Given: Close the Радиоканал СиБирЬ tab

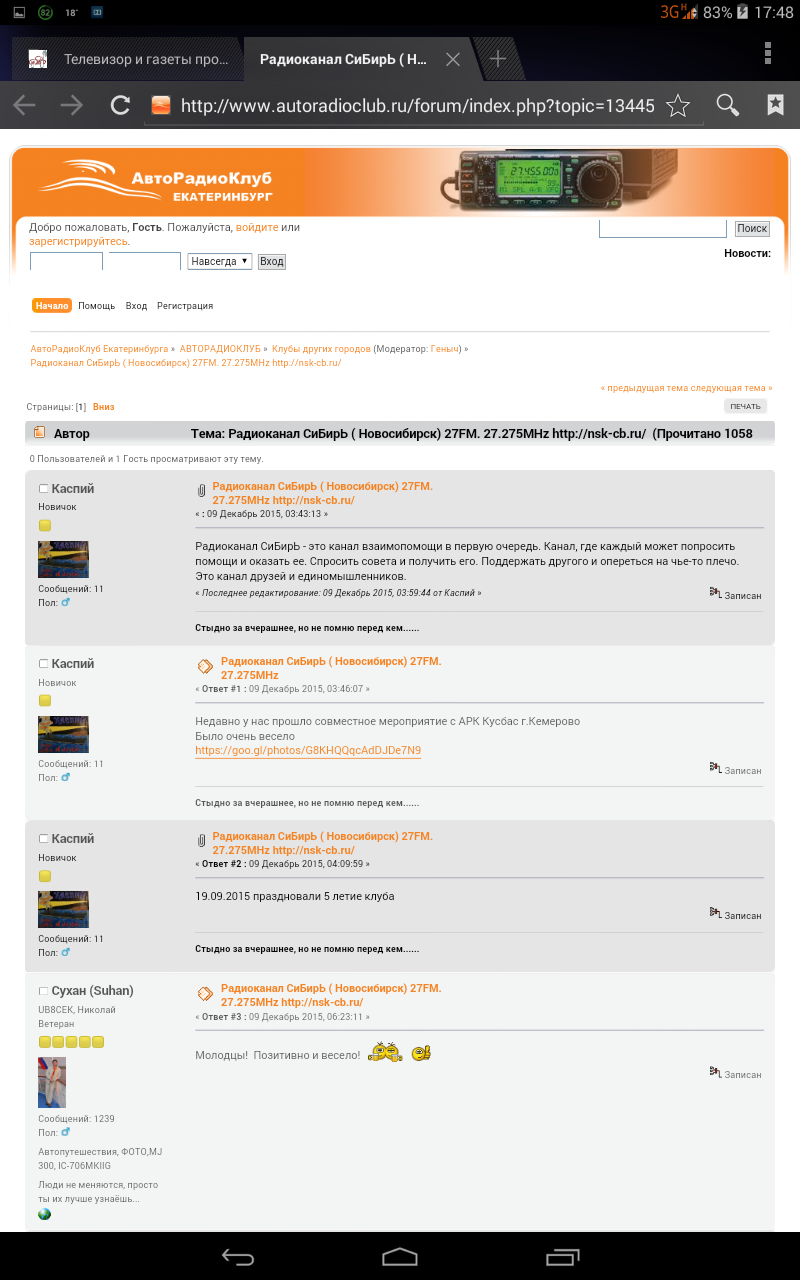Looking at the screenshot, I should [452, 59].
